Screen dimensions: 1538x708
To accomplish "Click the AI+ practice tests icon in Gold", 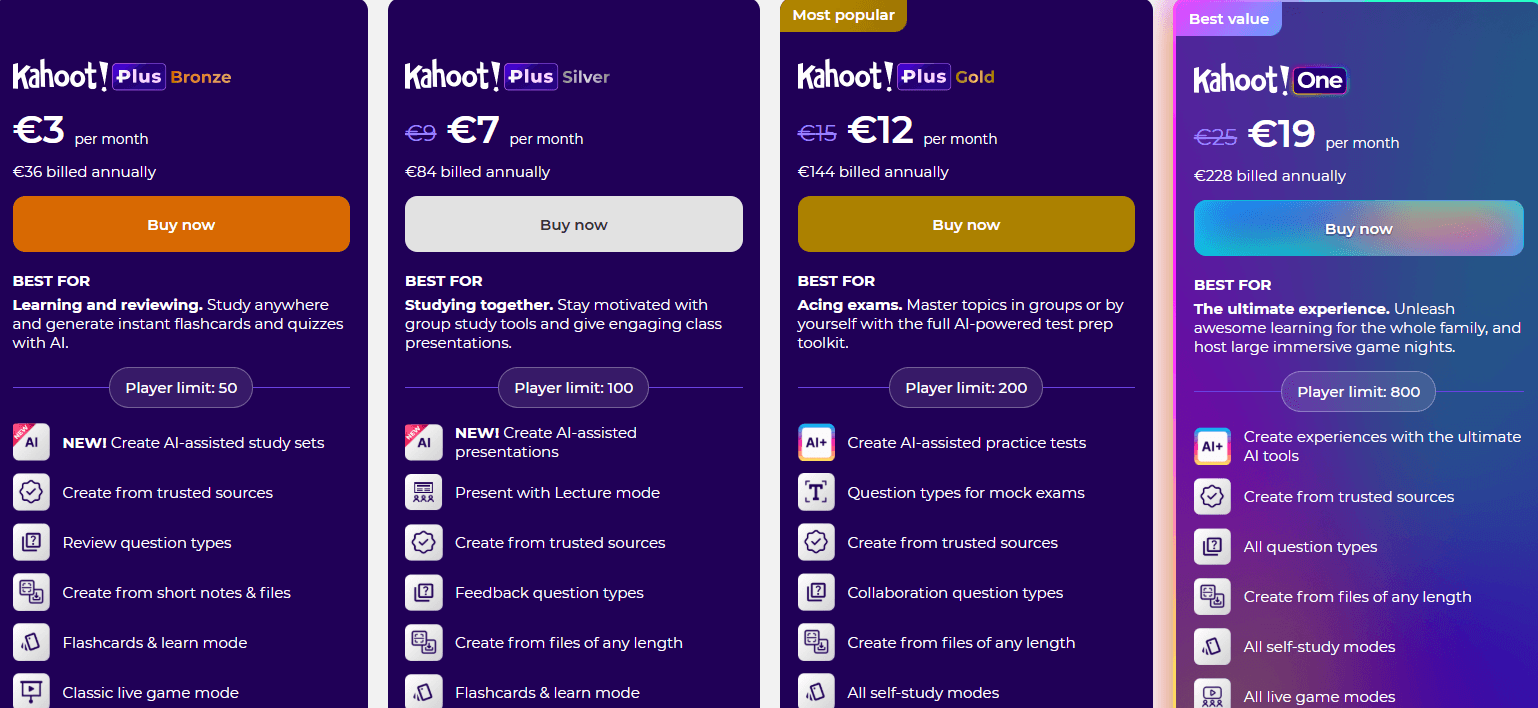I will [x=815, y=442].
